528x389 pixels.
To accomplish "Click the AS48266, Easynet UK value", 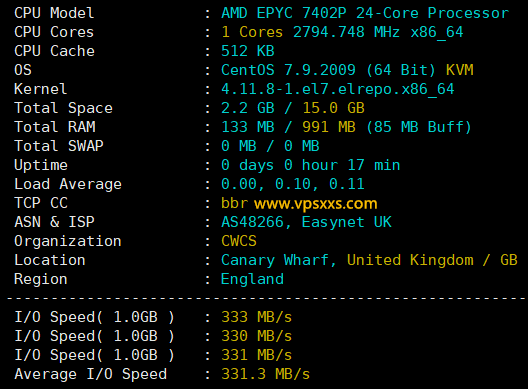I will click(x=306, y=222).
